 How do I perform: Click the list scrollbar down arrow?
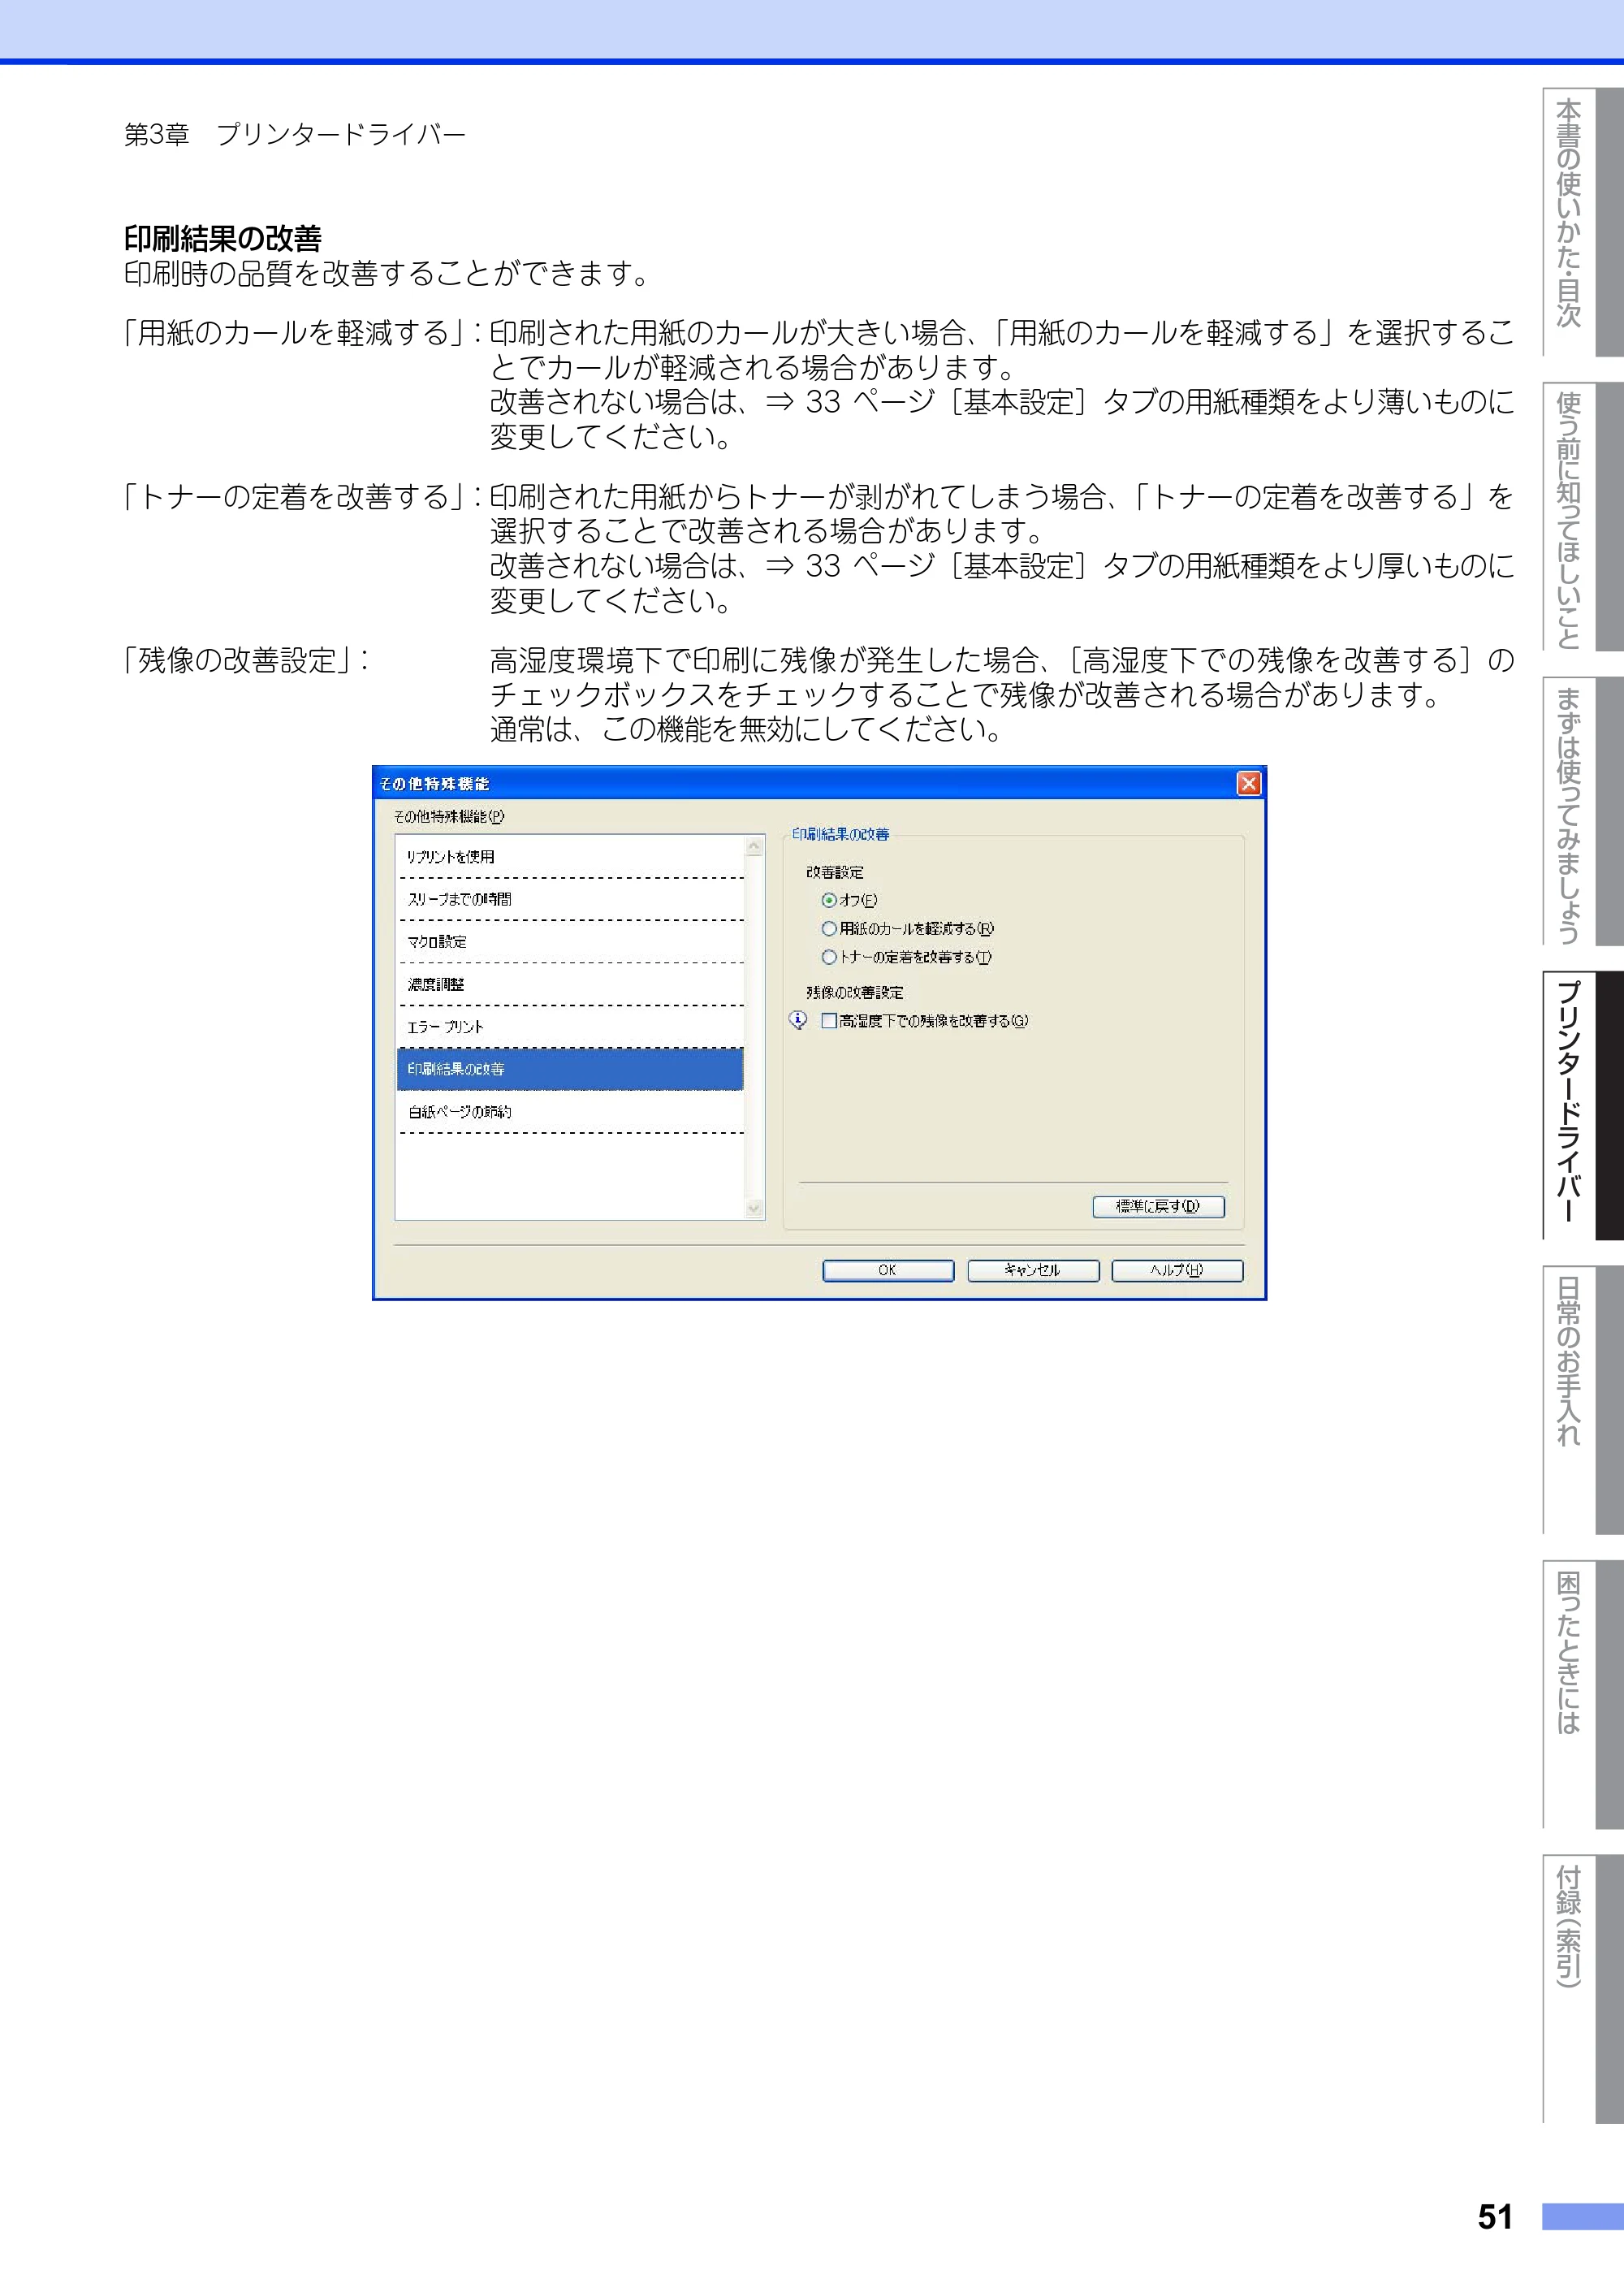click(754, 1208)
